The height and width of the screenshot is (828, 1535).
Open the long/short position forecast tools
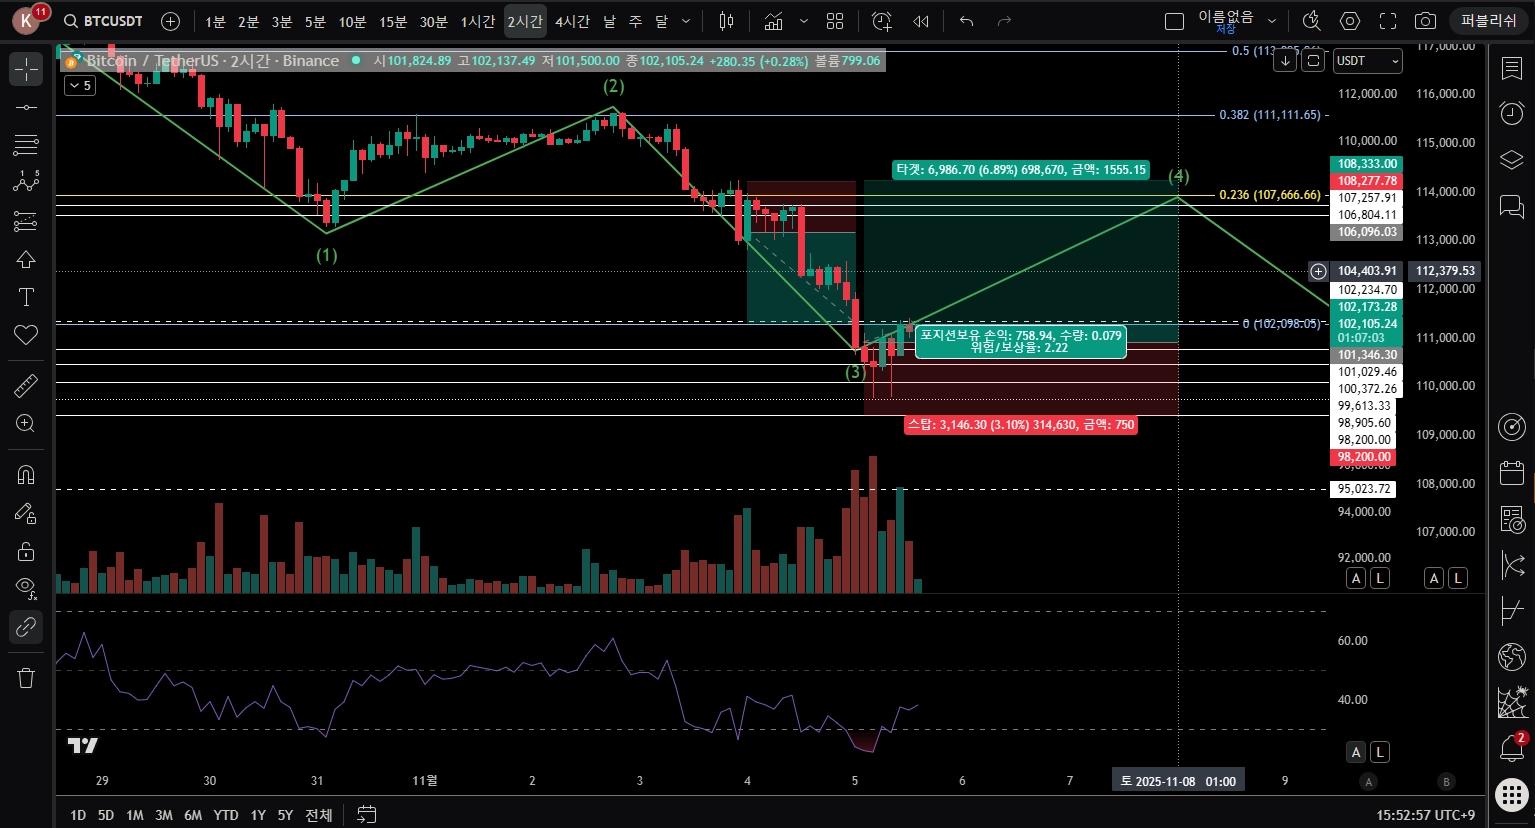(x=26, y=221)
